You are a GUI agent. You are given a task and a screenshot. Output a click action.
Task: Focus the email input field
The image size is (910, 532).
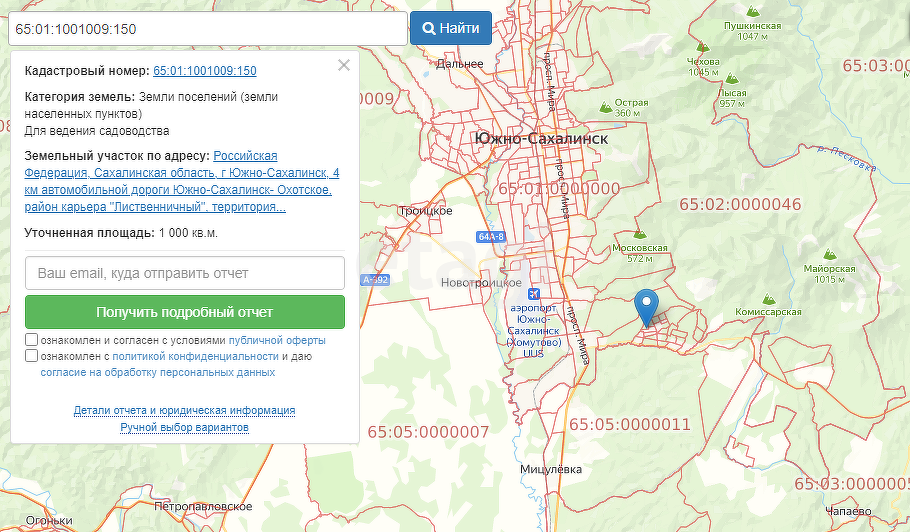pos(184,273)
